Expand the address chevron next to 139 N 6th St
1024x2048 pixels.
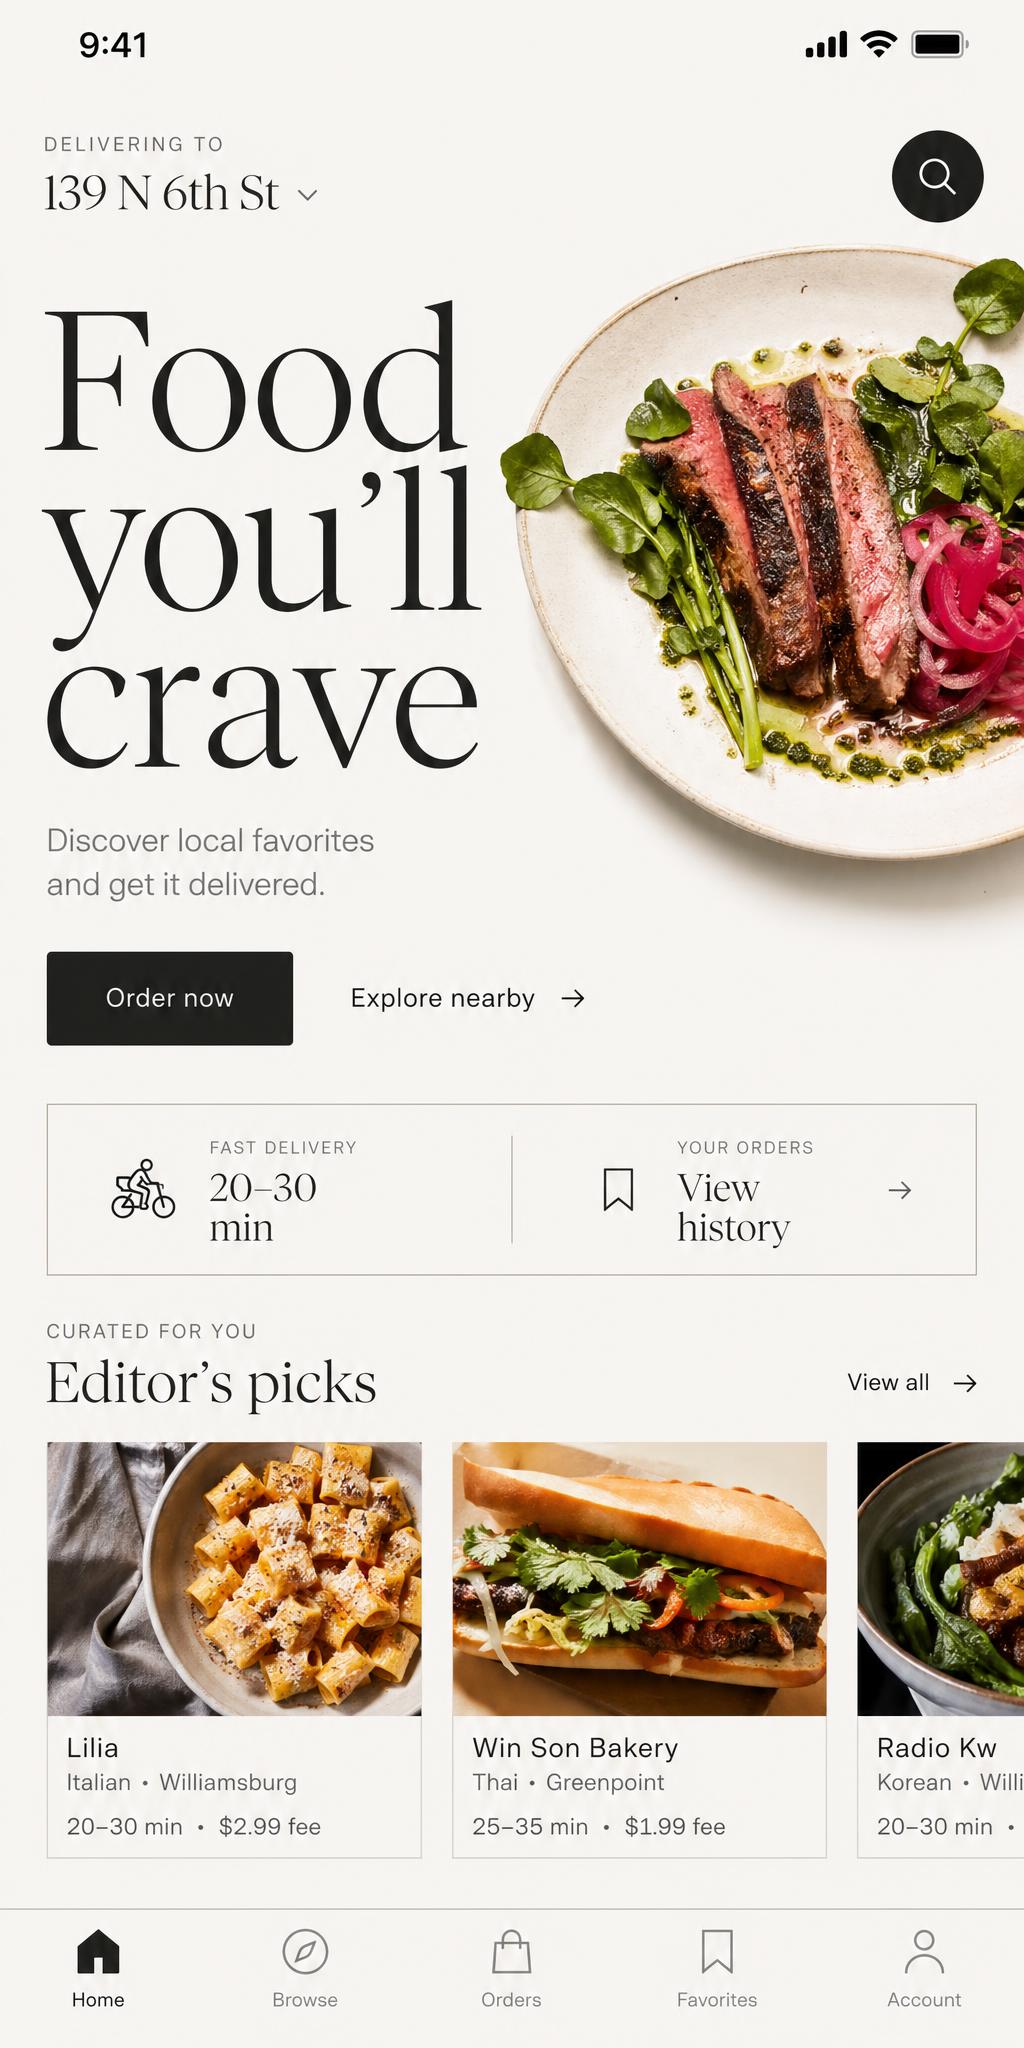pos(308,195)
